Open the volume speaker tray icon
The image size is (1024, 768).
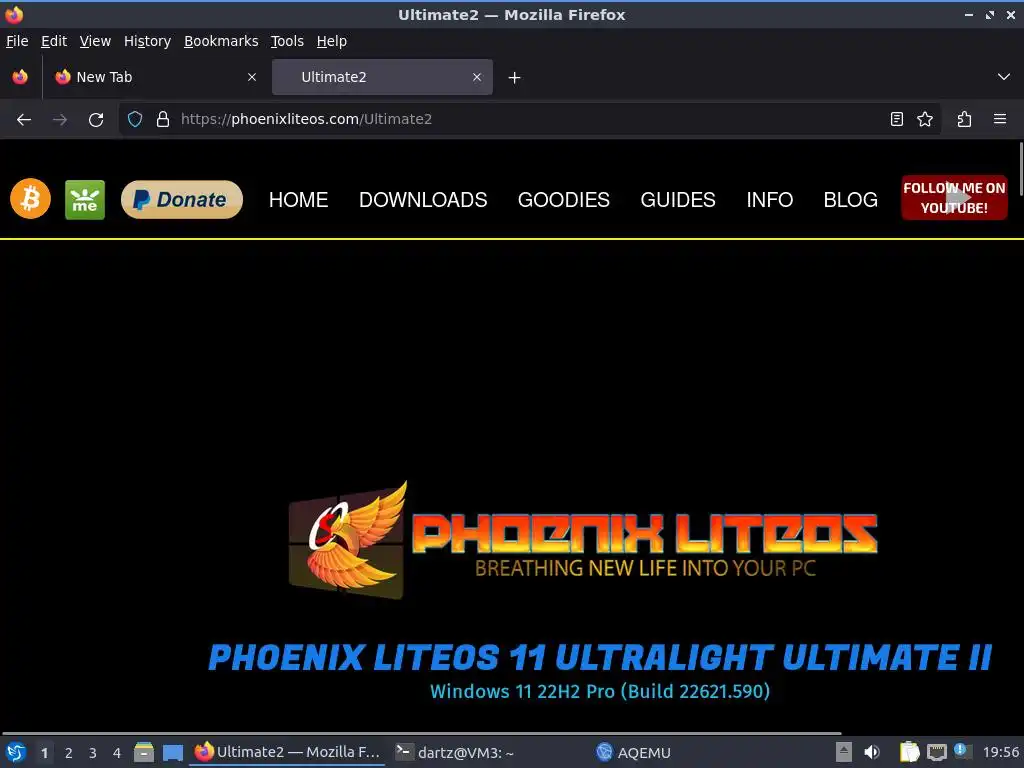point(872,752)
